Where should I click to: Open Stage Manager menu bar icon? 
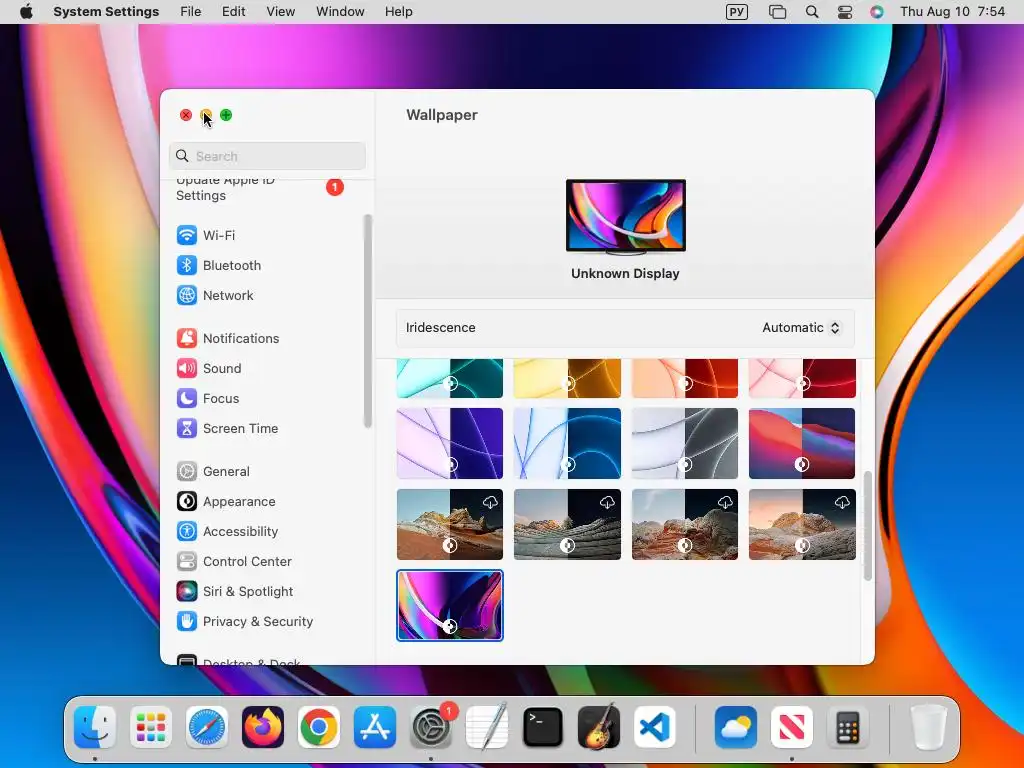[x=777, y=12]
